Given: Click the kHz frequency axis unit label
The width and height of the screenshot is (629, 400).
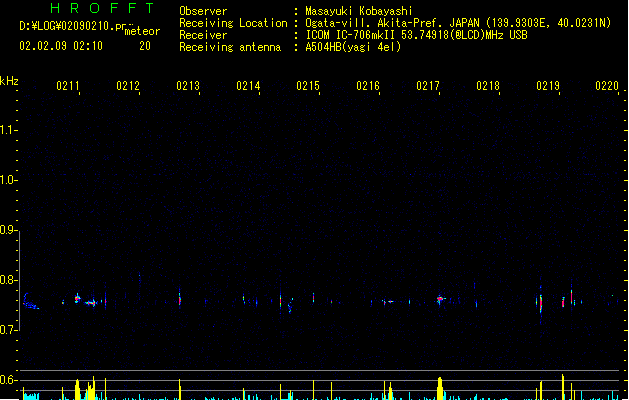Looking at the screenshot, I should click(x=9, y=81).
